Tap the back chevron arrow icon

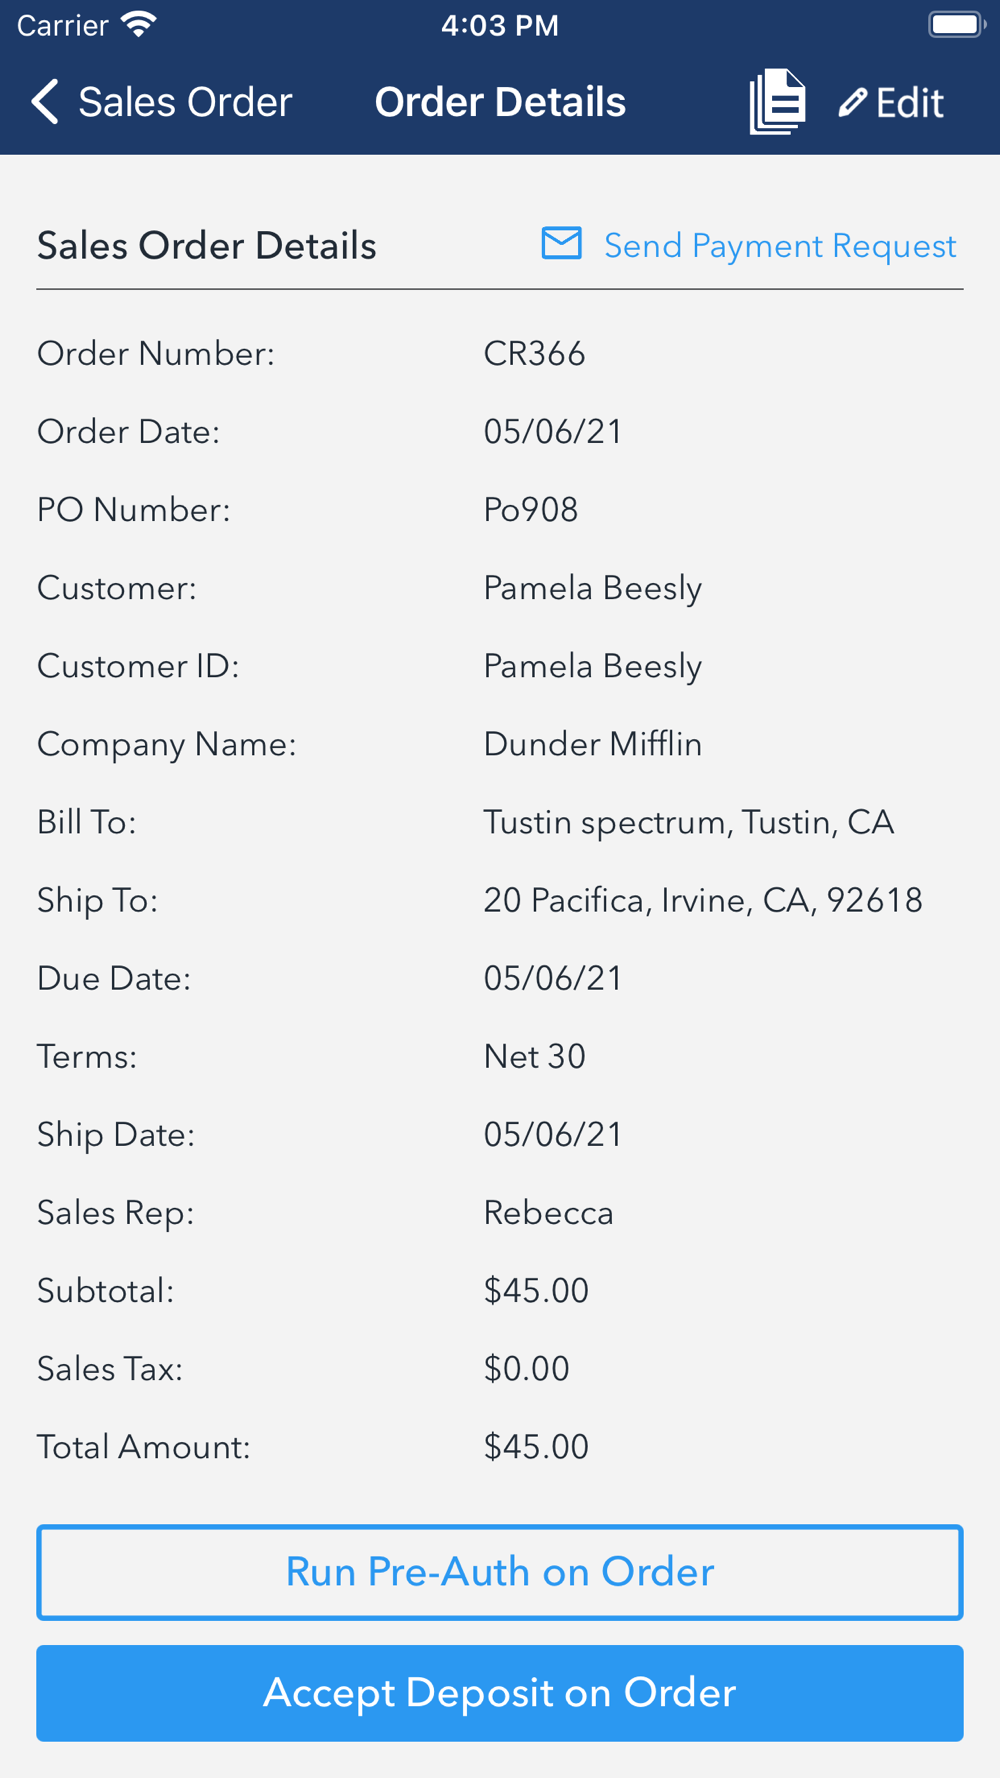[45, 102]
